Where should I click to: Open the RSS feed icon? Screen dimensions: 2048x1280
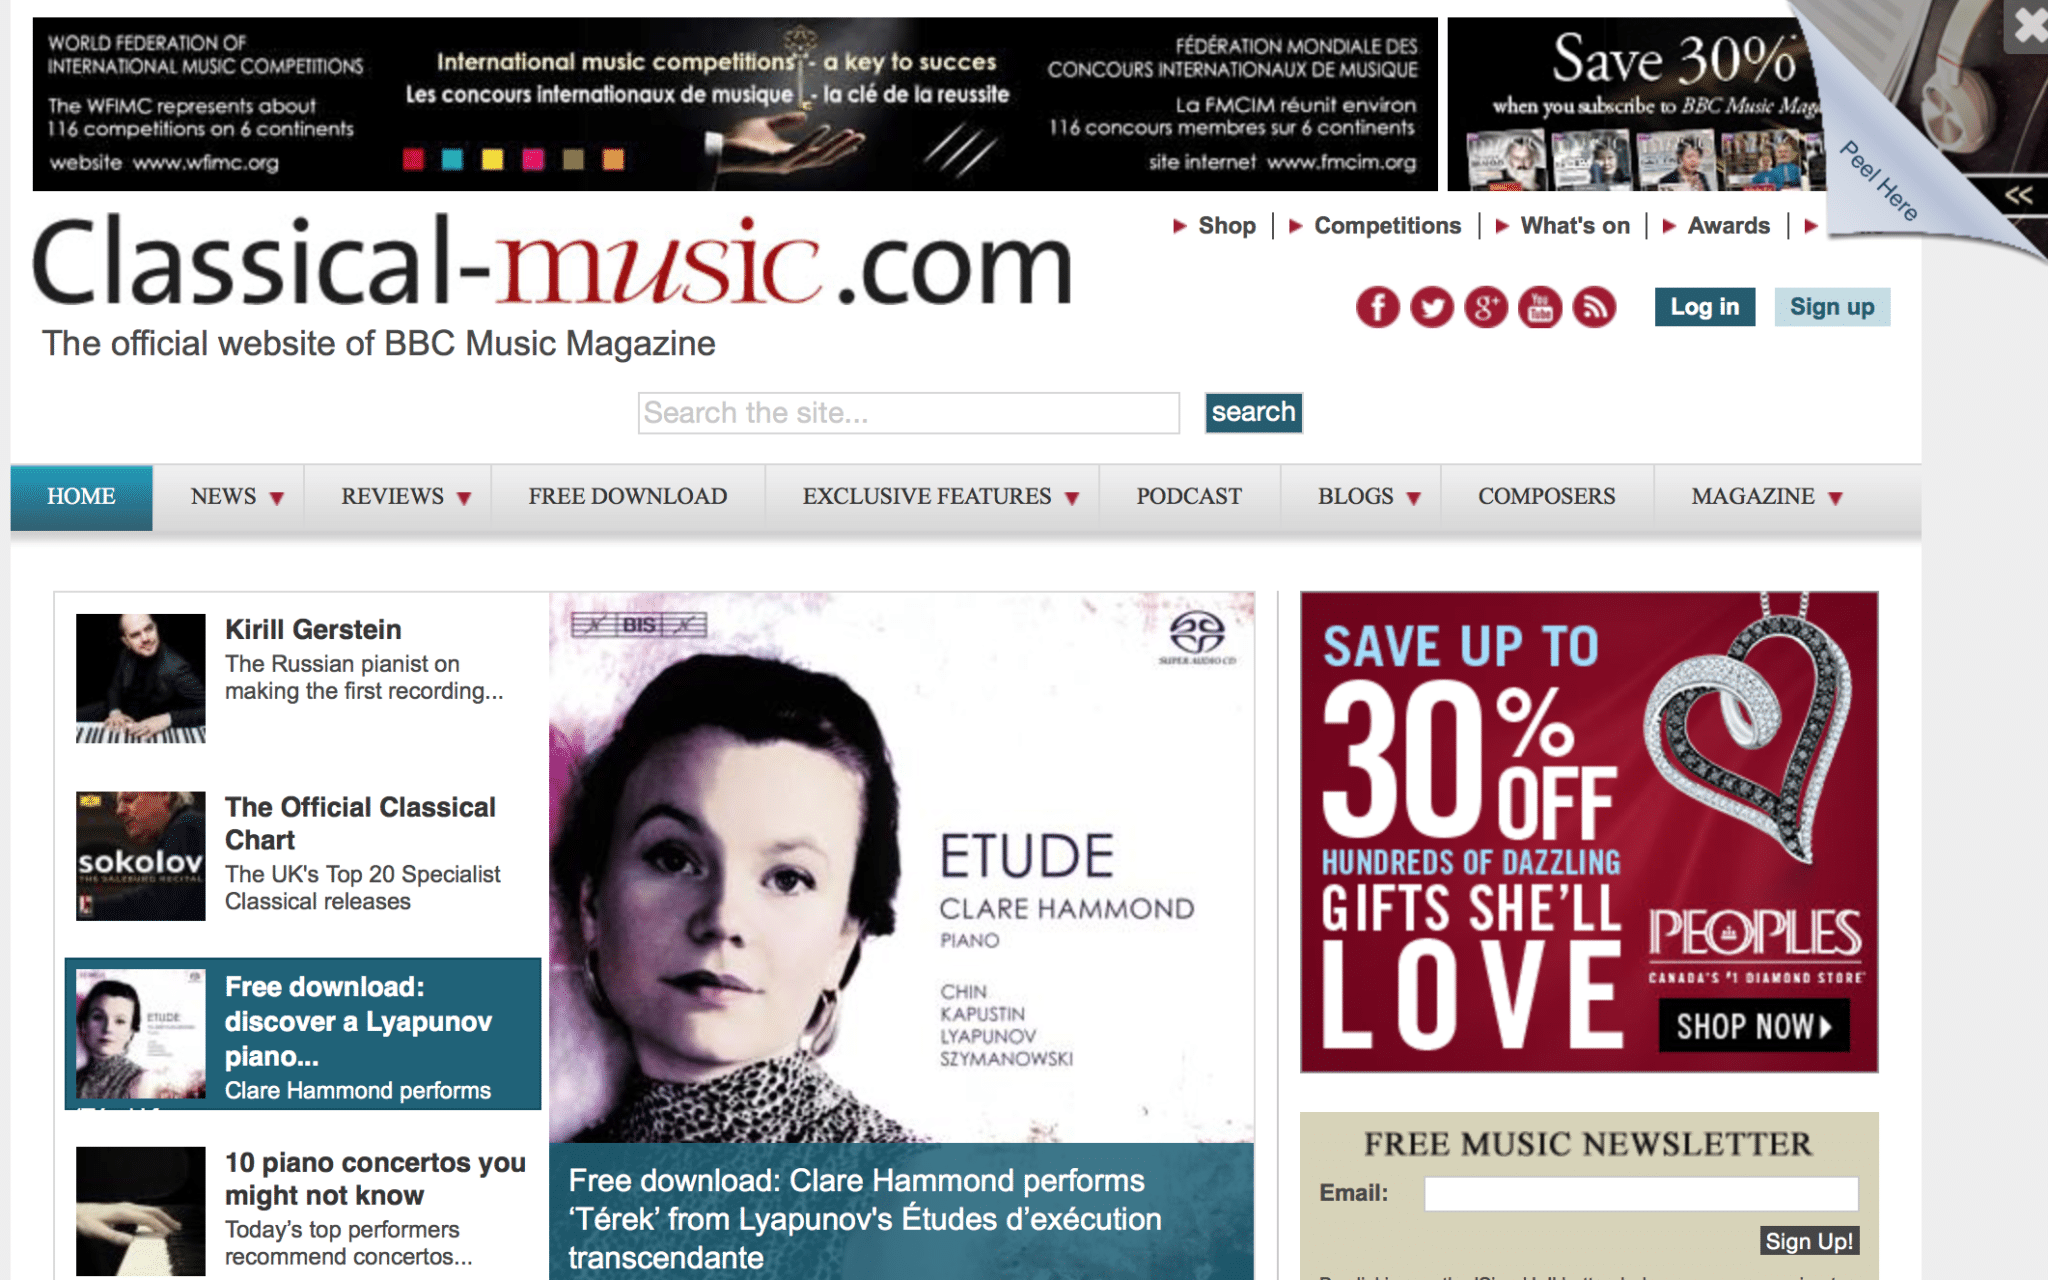(1594, 307)
